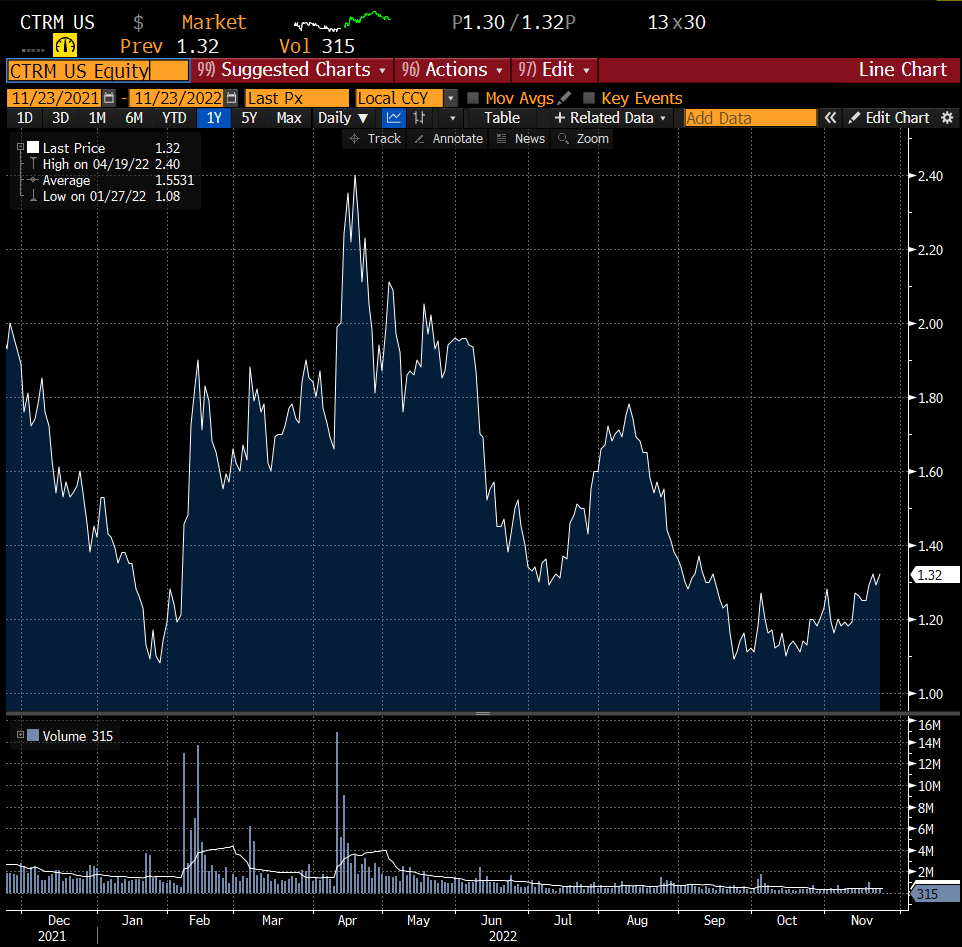This screenshot has height=947, width=962.
Task: Click the end date 11/23/2022 field
Action: click(178, 98)
